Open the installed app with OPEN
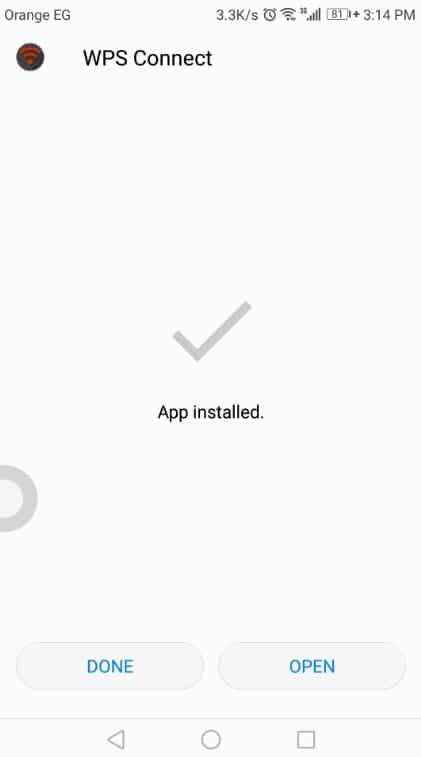This screenshot has height=757, width=421. coord(312,666)
